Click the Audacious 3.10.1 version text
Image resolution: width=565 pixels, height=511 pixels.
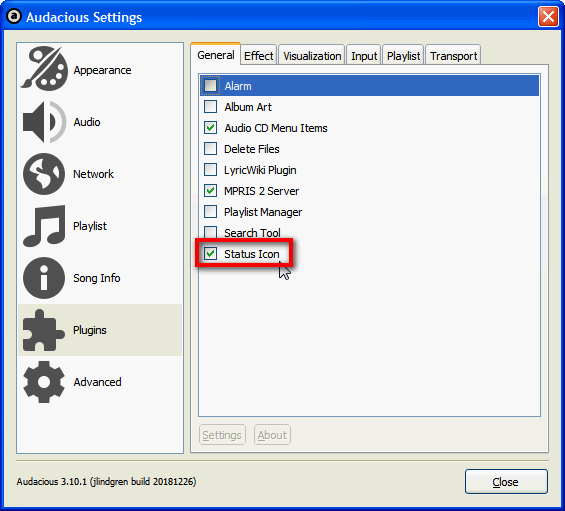pos(106,482)
